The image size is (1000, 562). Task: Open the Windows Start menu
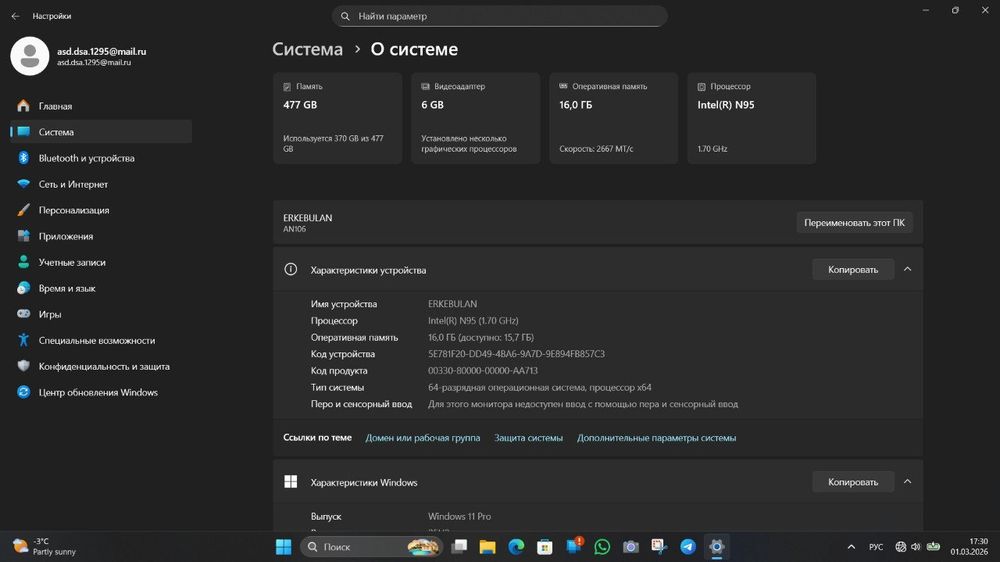click(x=284, y=547)
